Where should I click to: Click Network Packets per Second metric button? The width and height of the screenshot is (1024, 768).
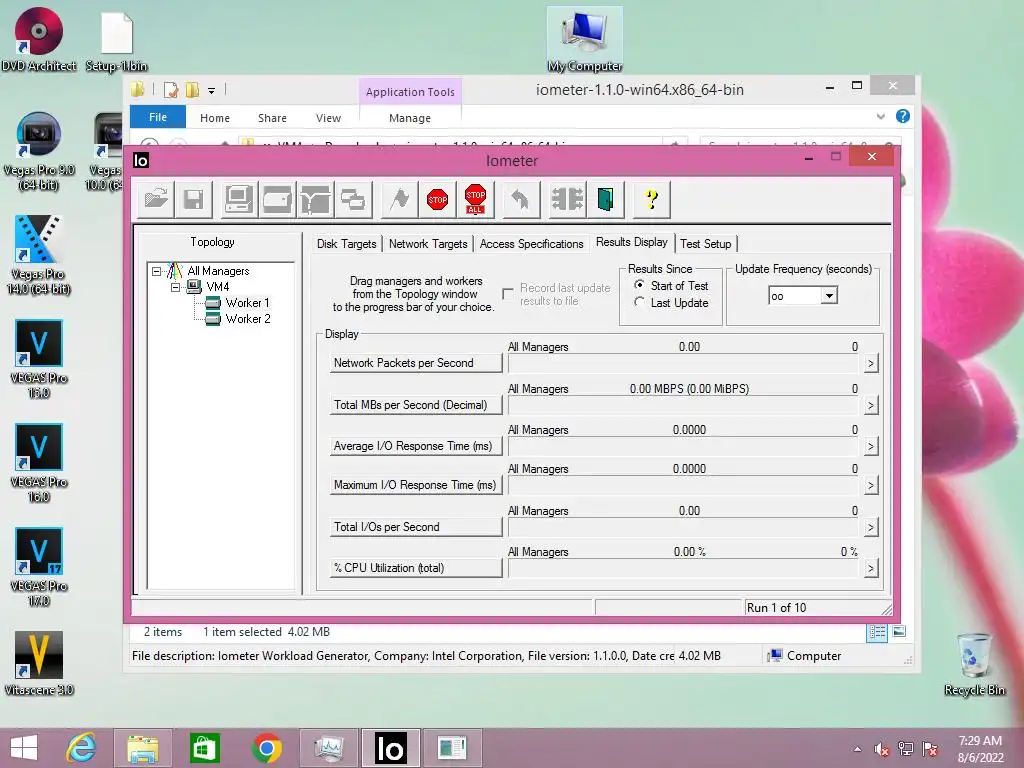[x=416, y=363]
